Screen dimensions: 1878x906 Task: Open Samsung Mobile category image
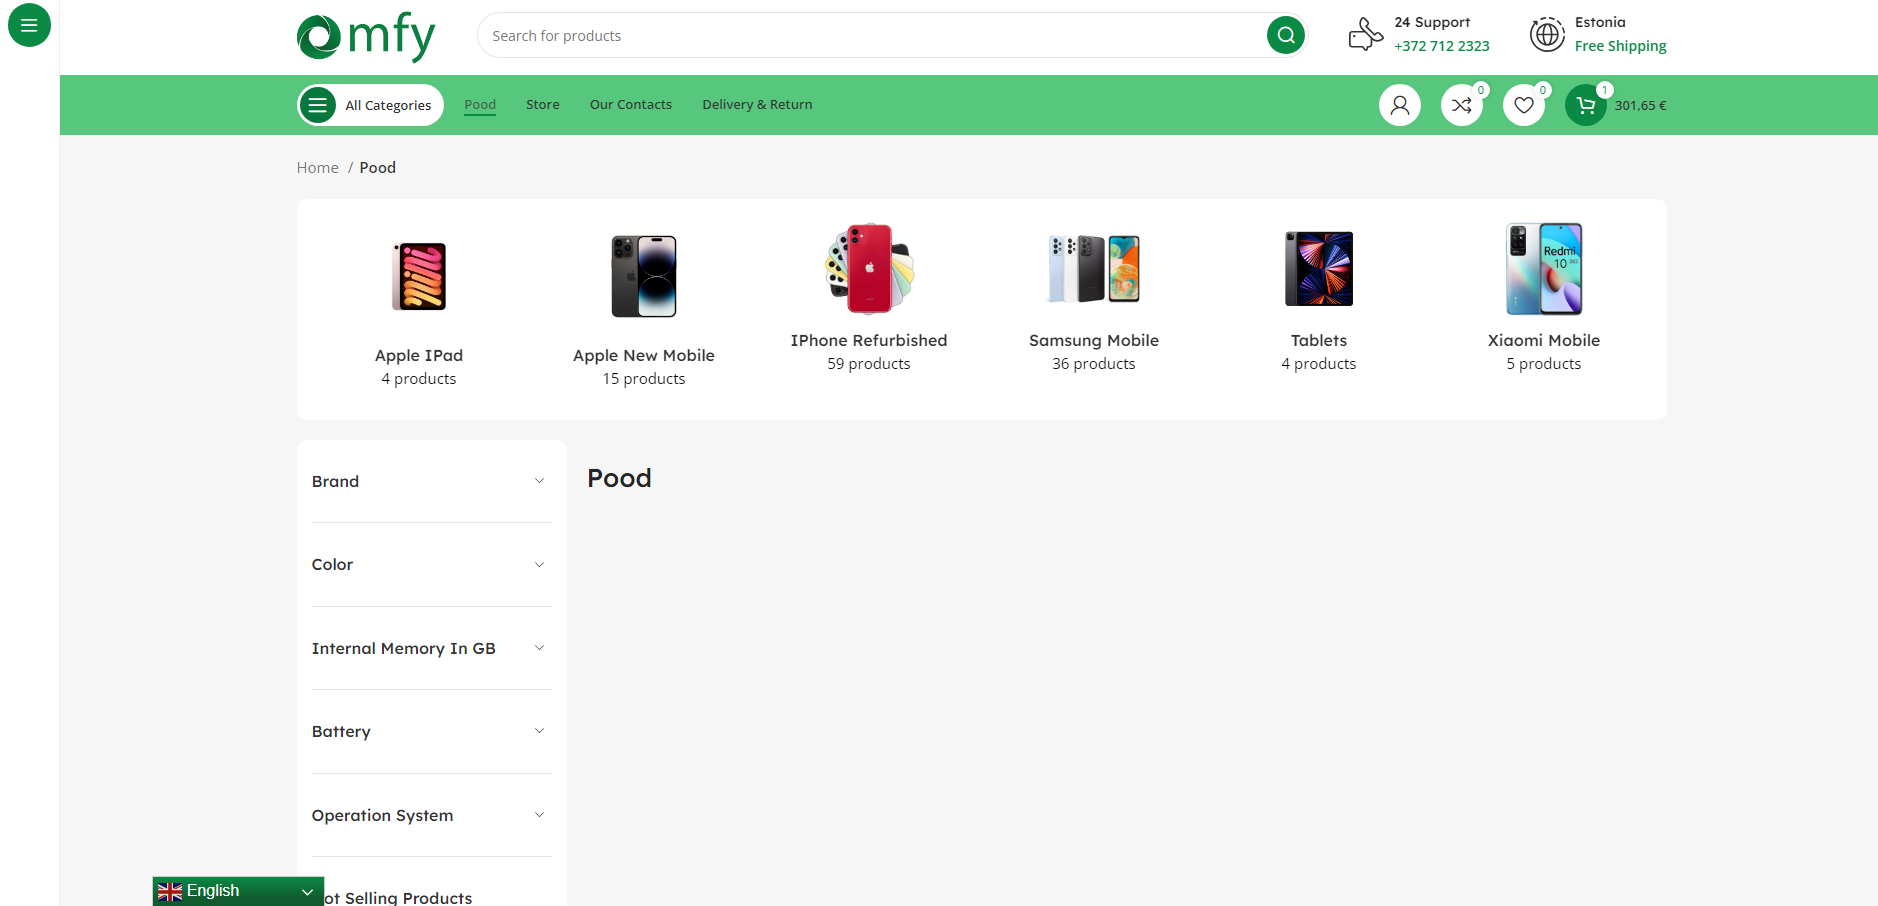coord(1094,269)
